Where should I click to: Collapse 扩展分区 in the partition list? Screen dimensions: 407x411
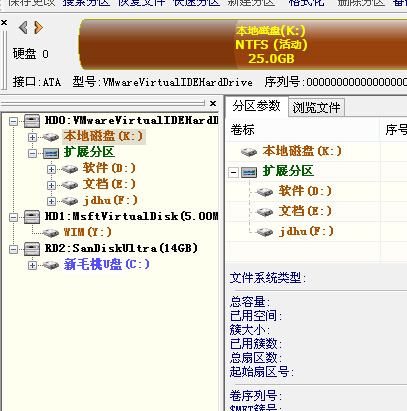(x=233, y=172)
